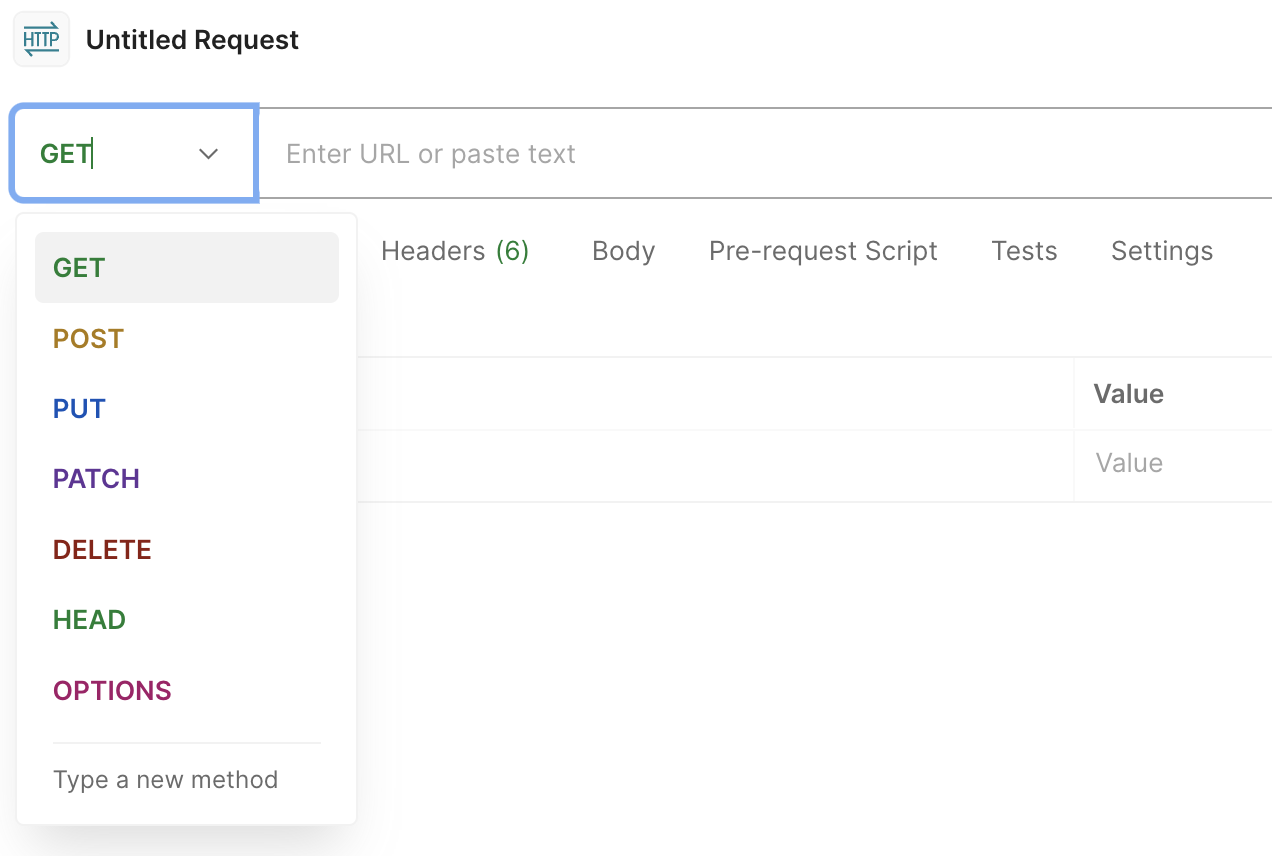
Task: Choose the POST method
Action: 87,338
